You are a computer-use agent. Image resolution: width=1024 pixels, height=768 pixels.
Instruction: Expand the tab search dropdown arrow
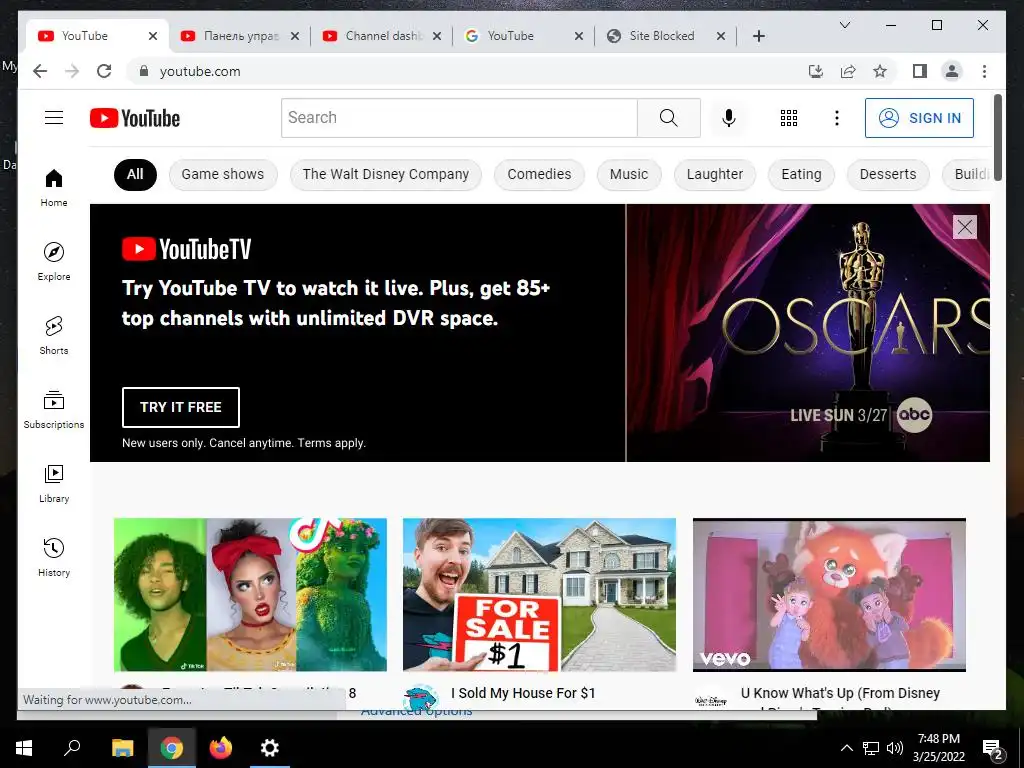point(844,25)
